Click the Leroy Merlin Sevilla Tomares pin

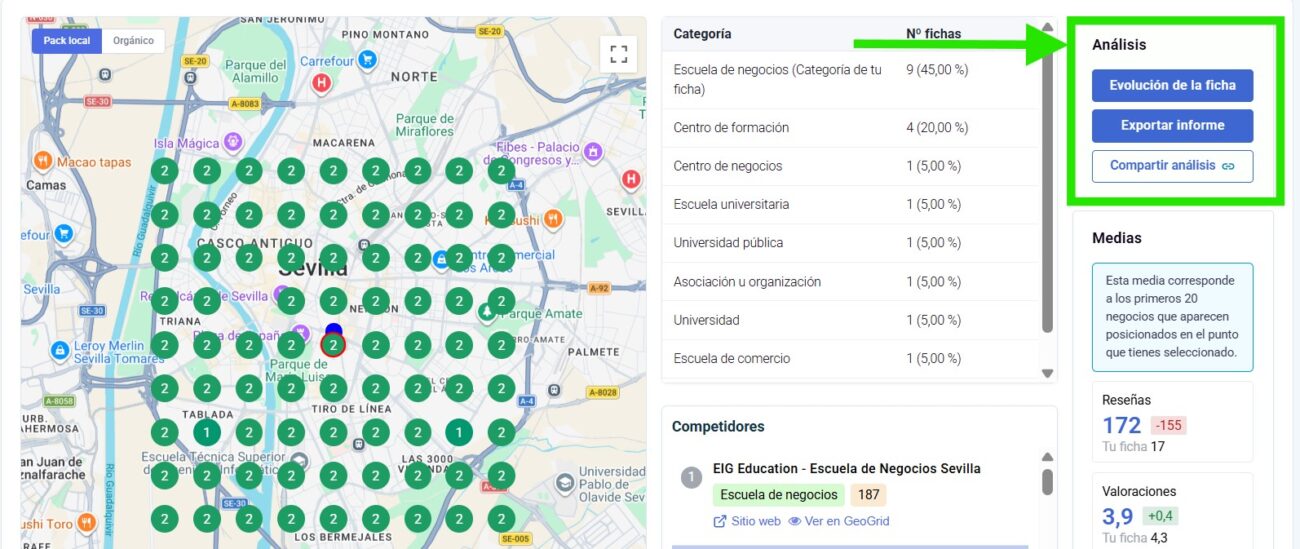pyautogui.click(x=60, y=350)
